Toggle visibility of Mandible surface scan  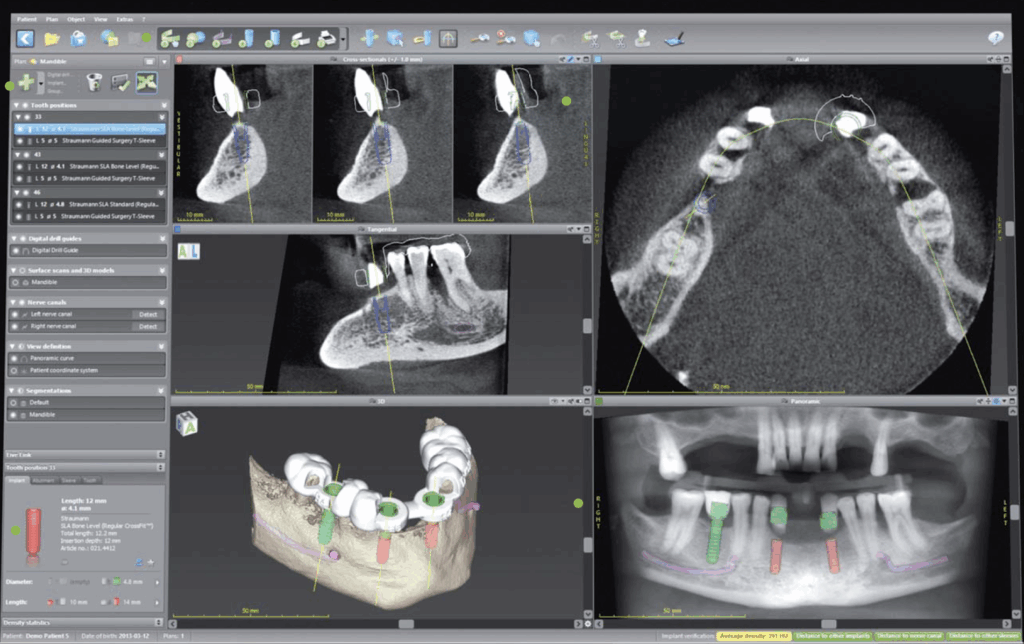pyautogui.click(x=15, y=282)
